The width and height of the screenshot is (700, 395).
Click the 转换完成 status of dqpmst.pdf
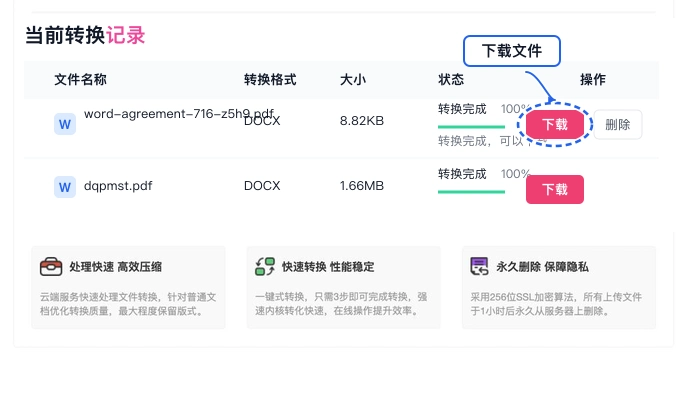point(462,174)
